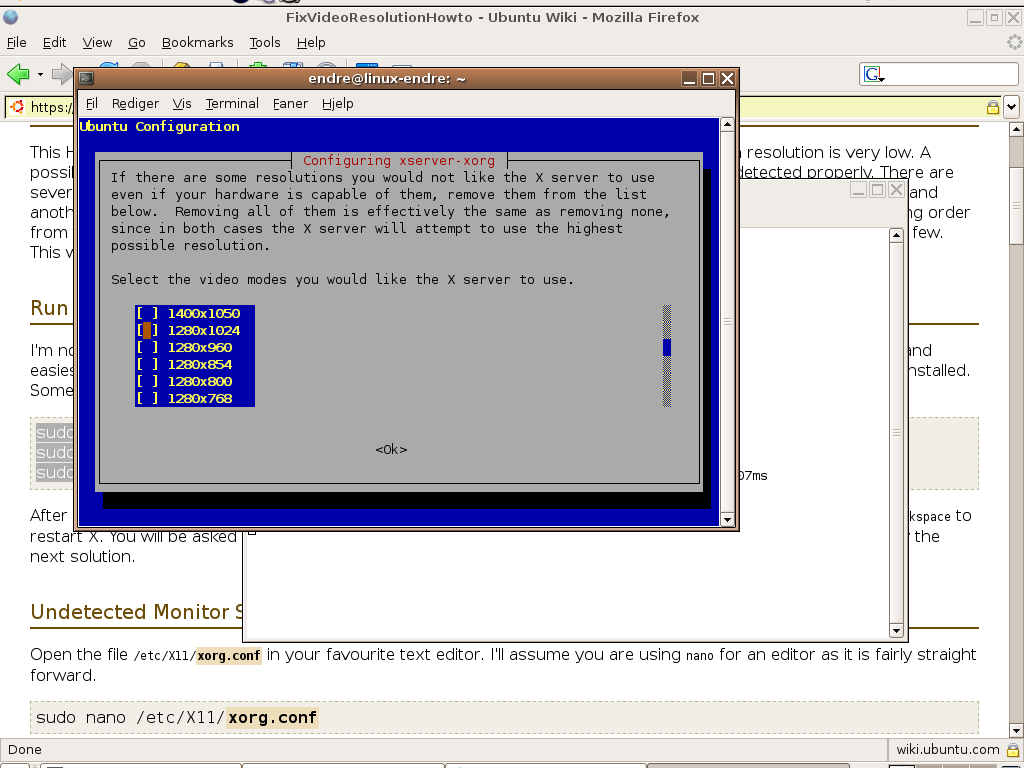
Task: Toggle the 1280x800 resolution checkbox
Action: pyautogui.click(x=147, y=381)
